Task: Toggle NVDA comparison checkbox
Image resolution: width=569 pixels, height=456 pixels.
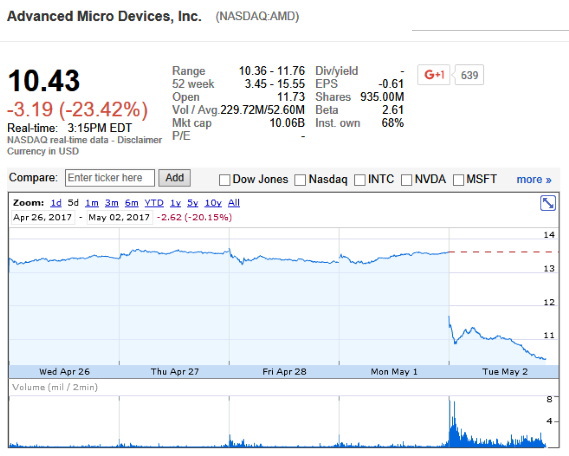Action: point(406,180)
